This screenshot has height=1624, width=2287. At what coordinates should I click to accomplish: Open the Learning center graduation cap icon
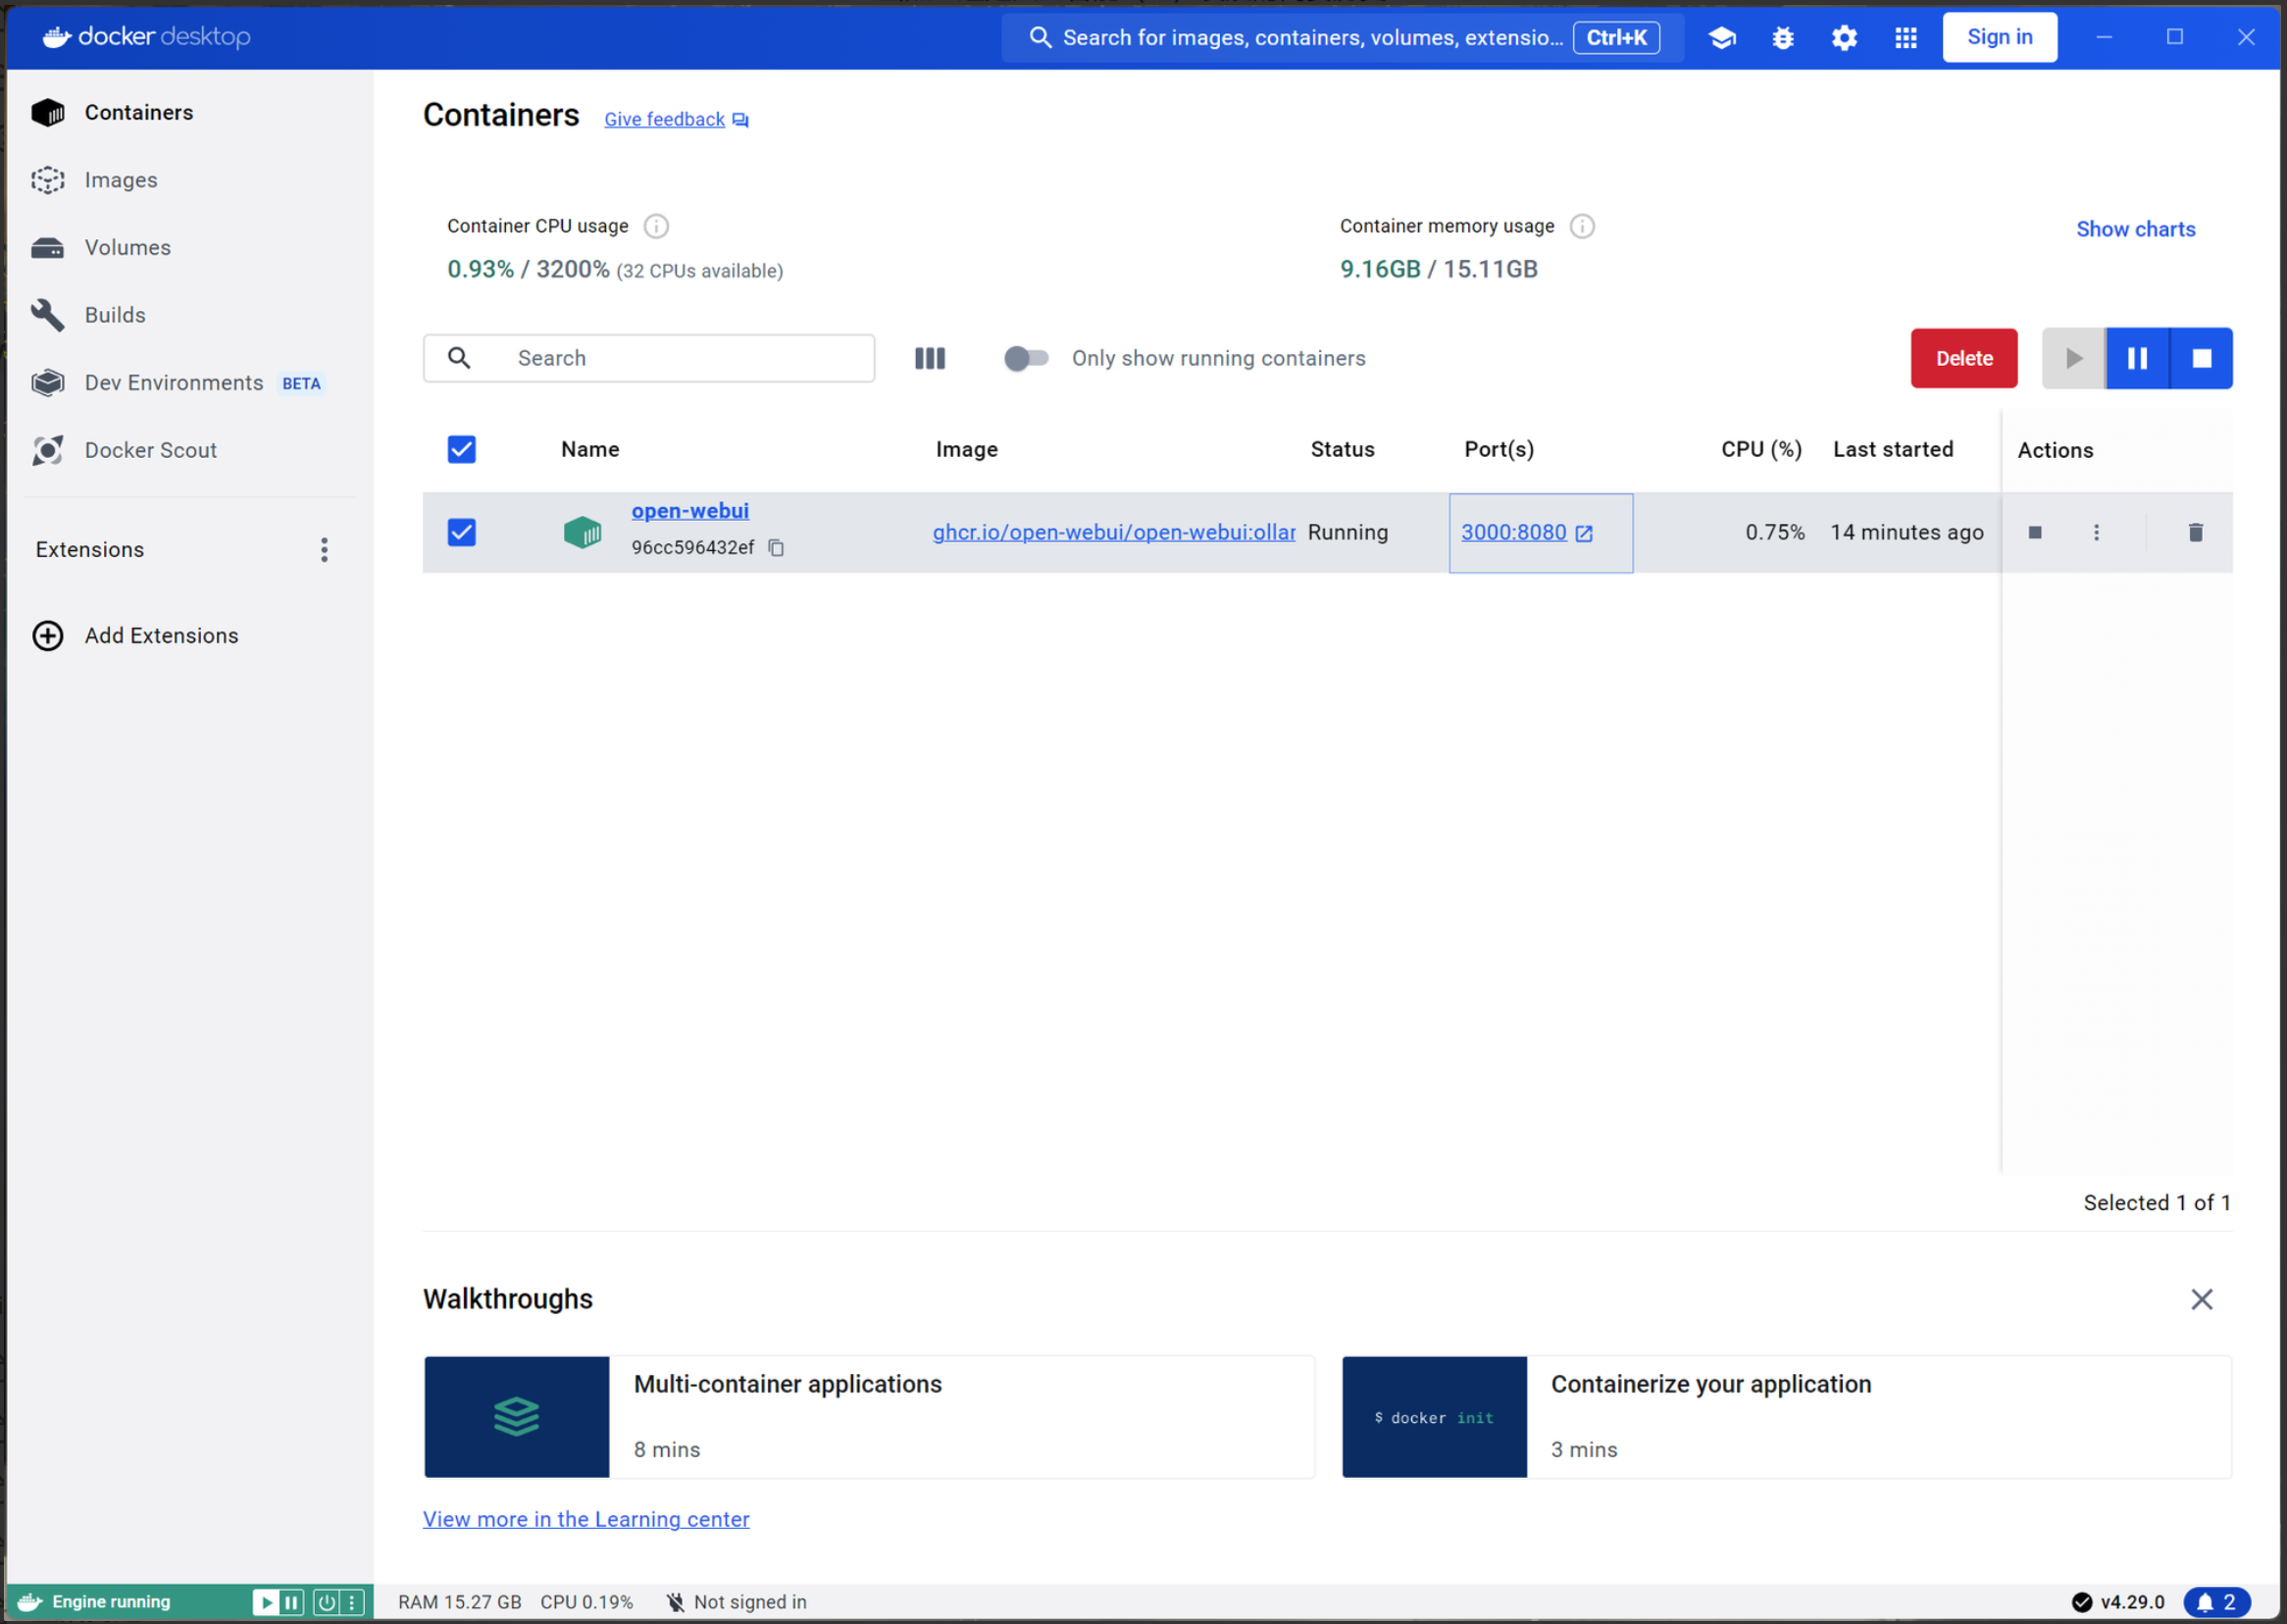click(x=1721, y=38)
